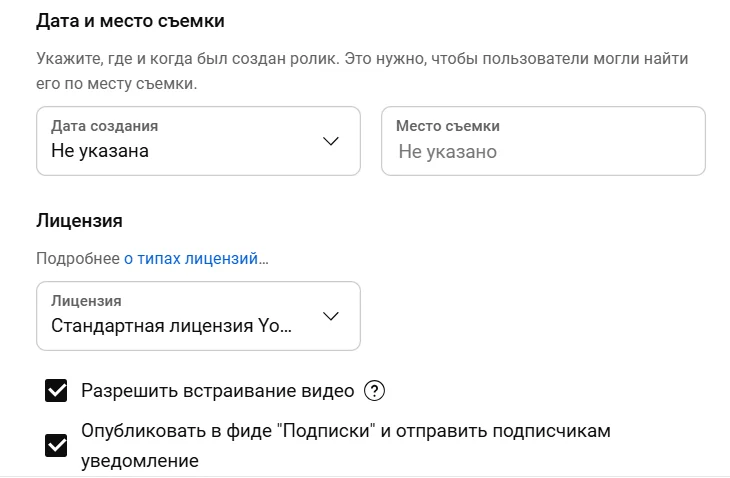Click the "Разрешить встраивание видео" label text
This screenshot has height=478, width=730.
tap(216, 390)
